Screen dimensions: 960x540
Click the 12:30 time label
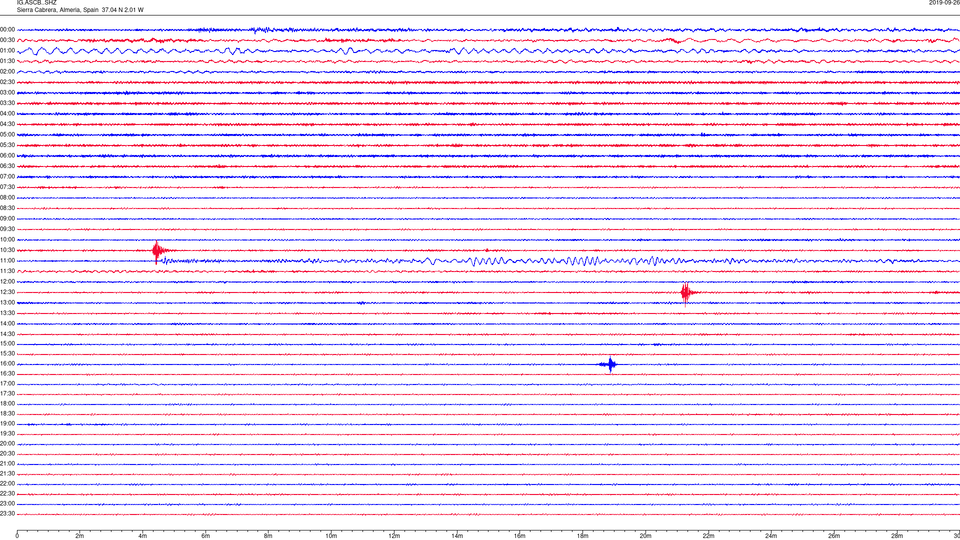coord(7,292)
